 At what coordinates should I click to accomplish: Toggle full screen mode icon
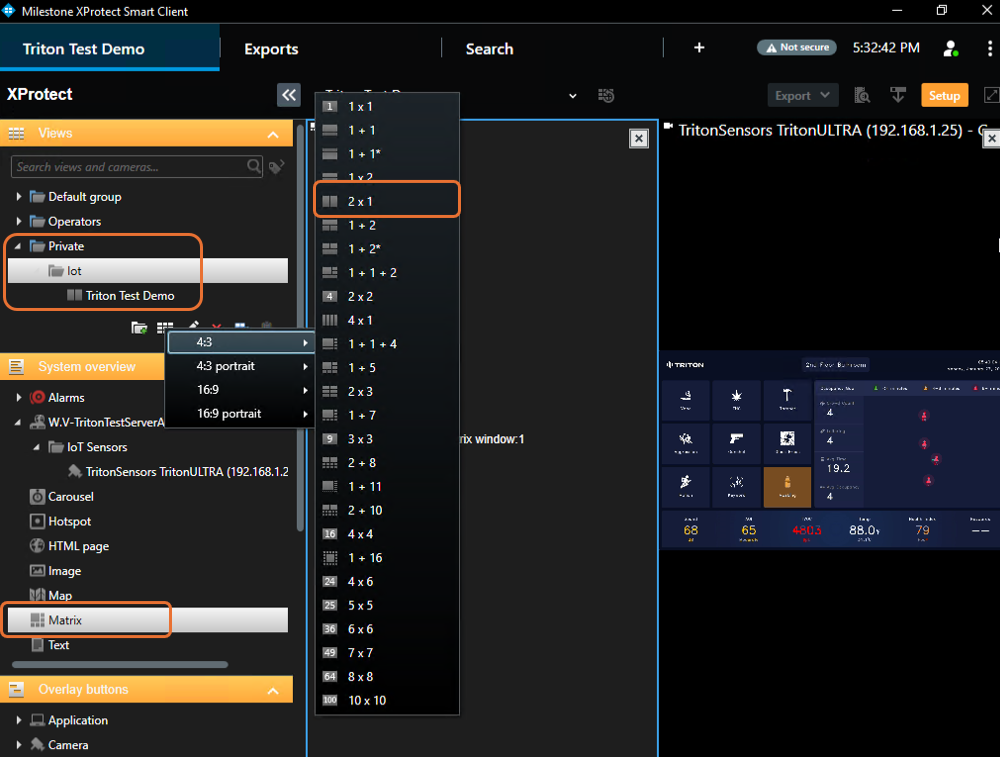click(x=992, y=96)
